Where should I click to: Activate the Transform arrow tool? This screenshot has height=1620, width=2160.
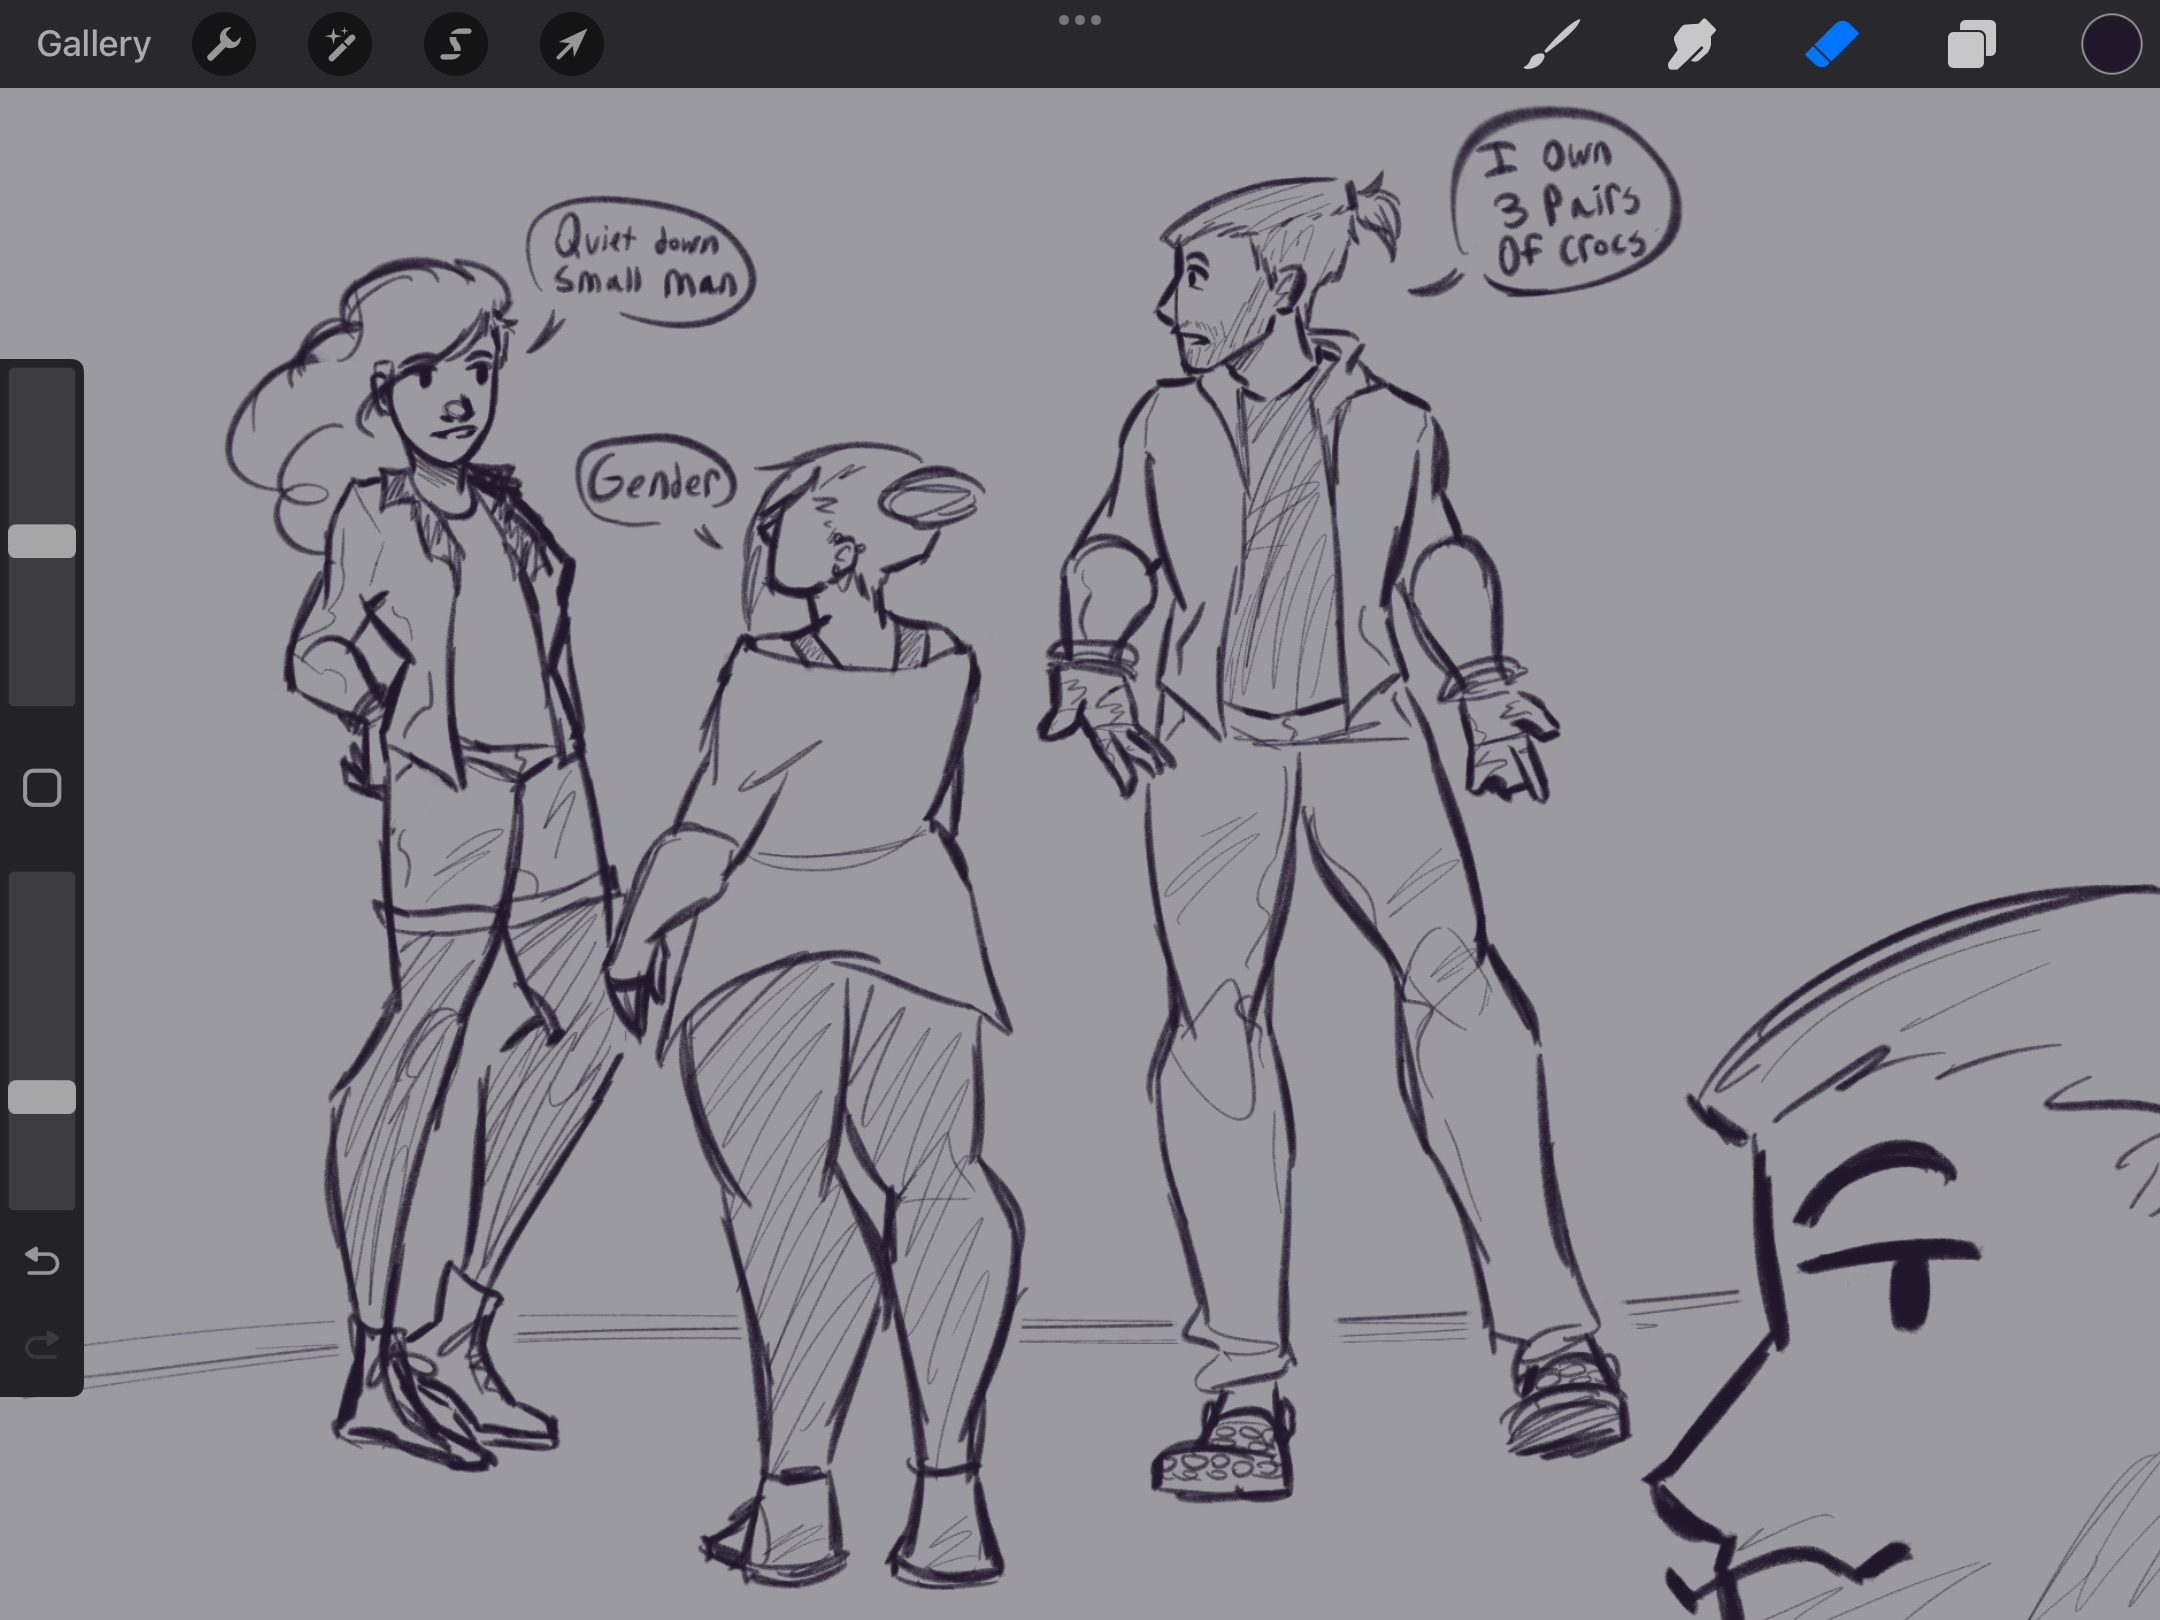coord(571,44)
